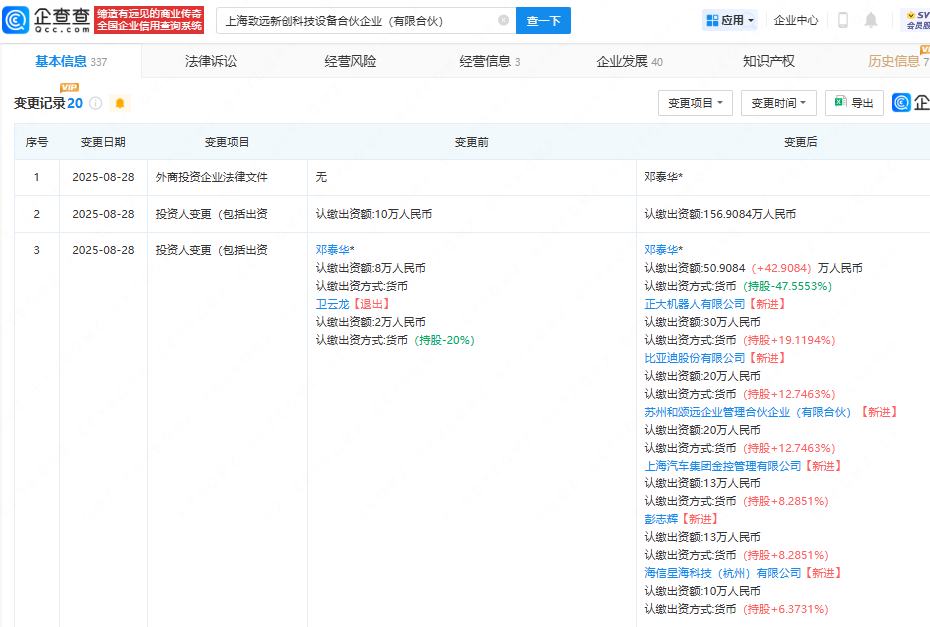
Task: Click the 变更后 column header
Action: coord(800,142)
